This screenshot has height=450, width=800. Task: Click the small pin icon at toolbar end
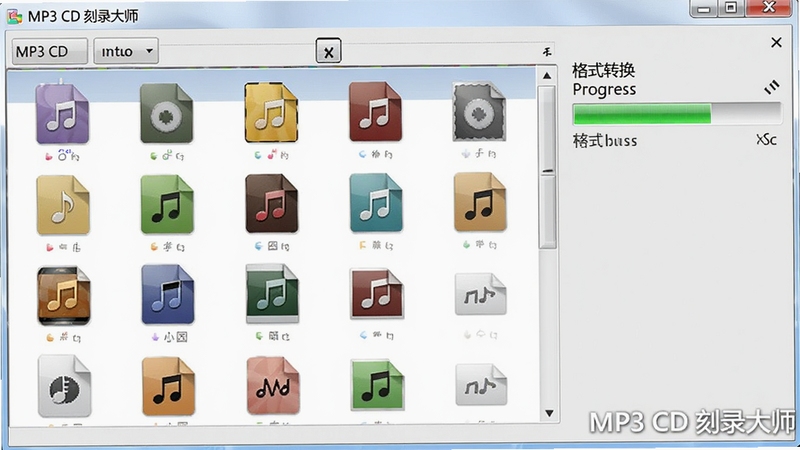(x=547, y=52)
